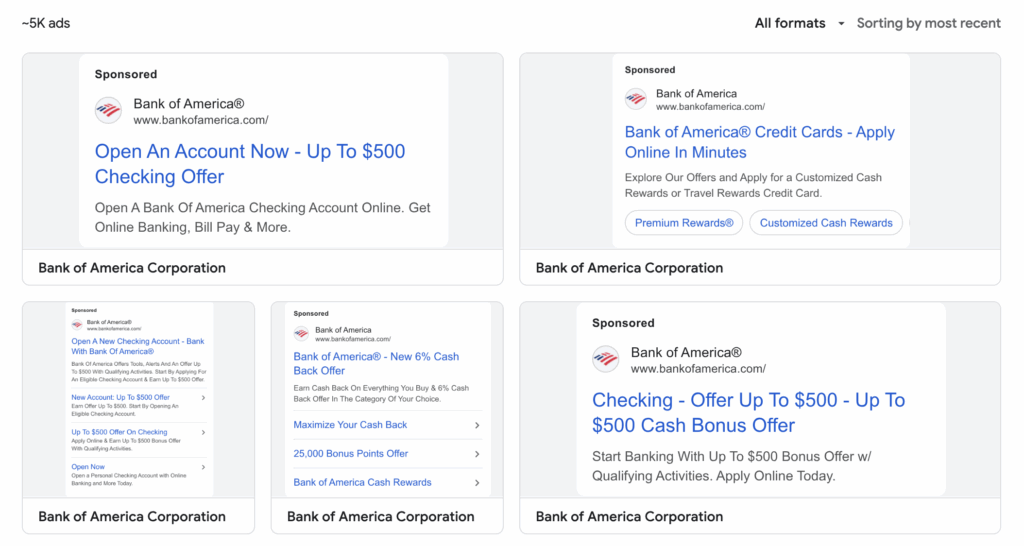1024x546 pixels.
Task: Click chevron beside Maximize Your Cash Back
Action: point(477,425)
